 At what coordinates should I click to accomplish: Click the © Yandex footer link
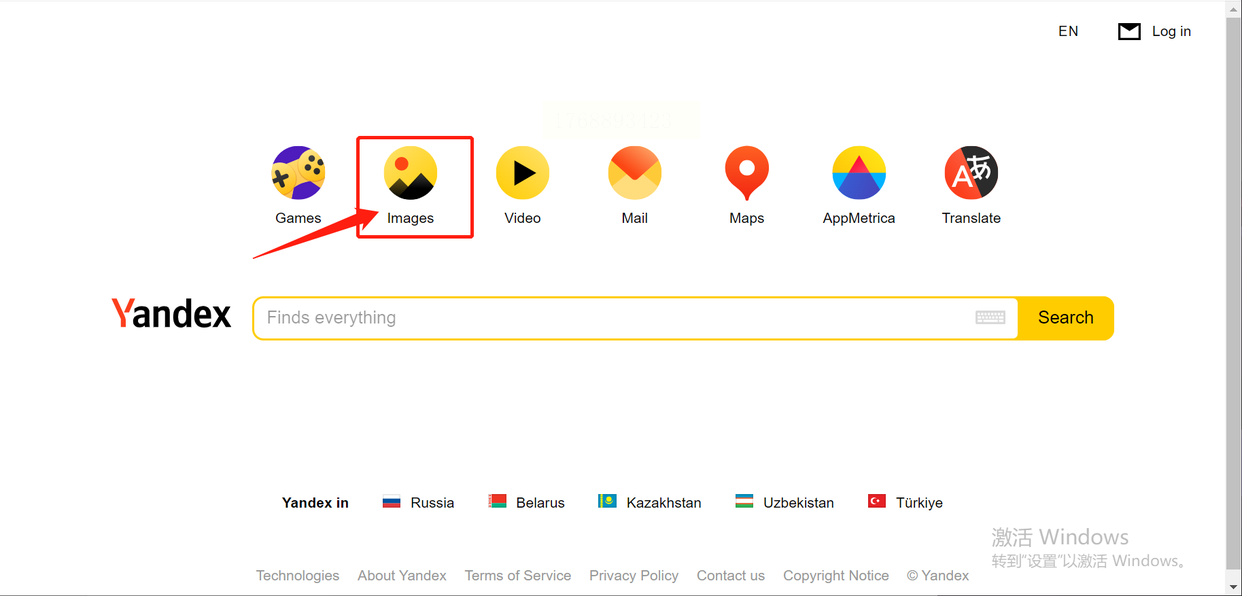tap(938, 576)
